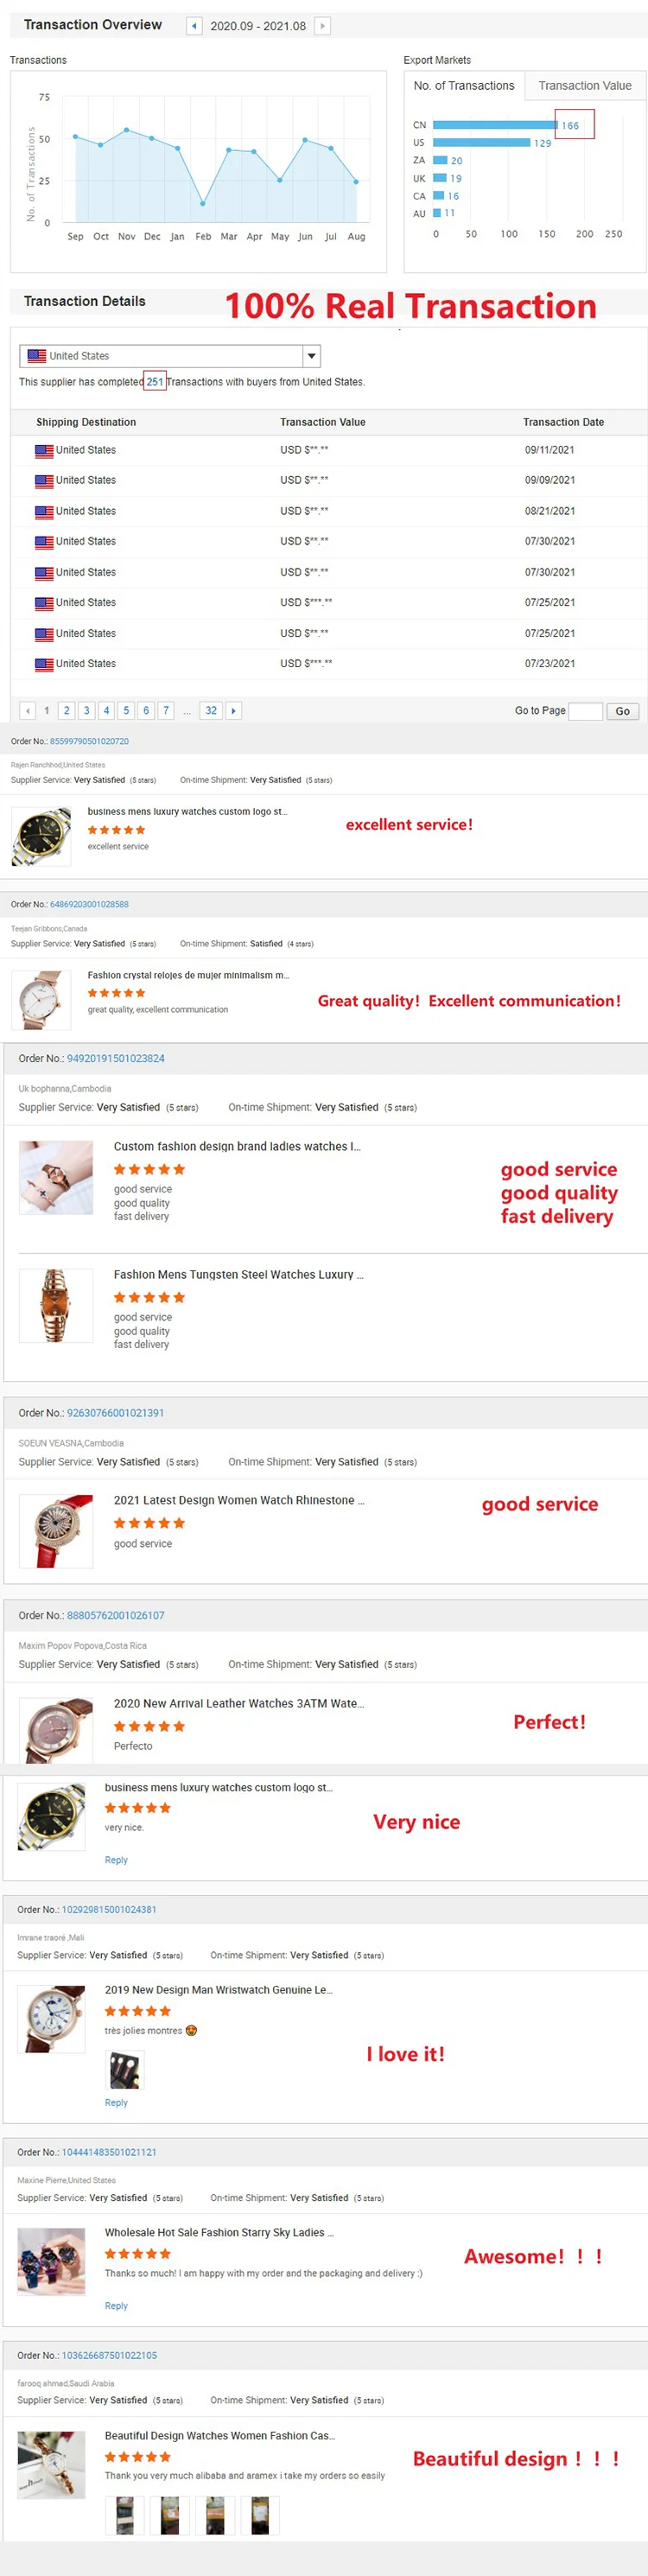Open page 32 of transaction details
This screenshot has width=648, height=2576.
point(211,711)
